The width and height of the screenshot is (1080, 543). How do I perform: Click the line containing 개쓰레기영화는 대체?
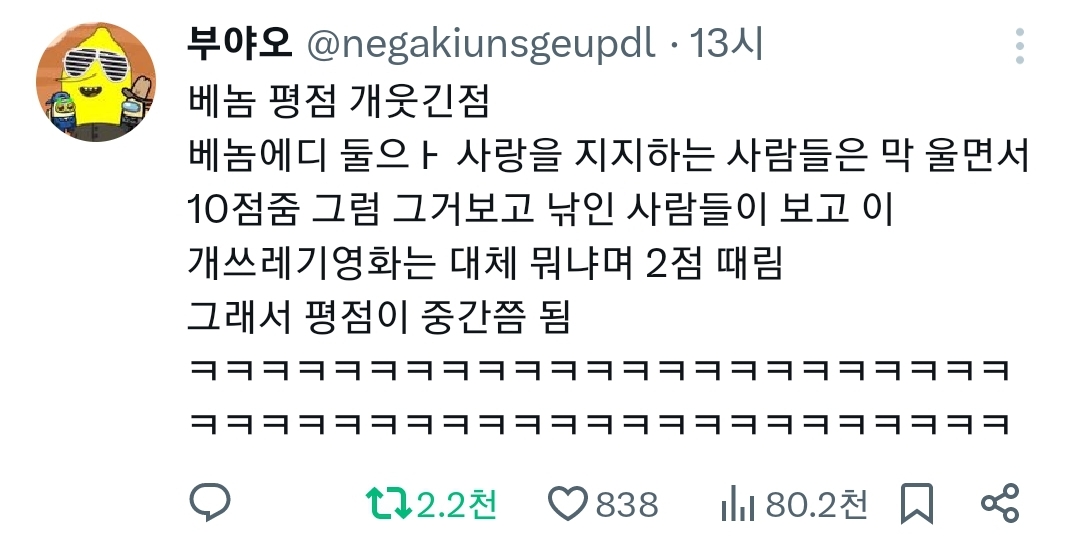tap(485, 263)
